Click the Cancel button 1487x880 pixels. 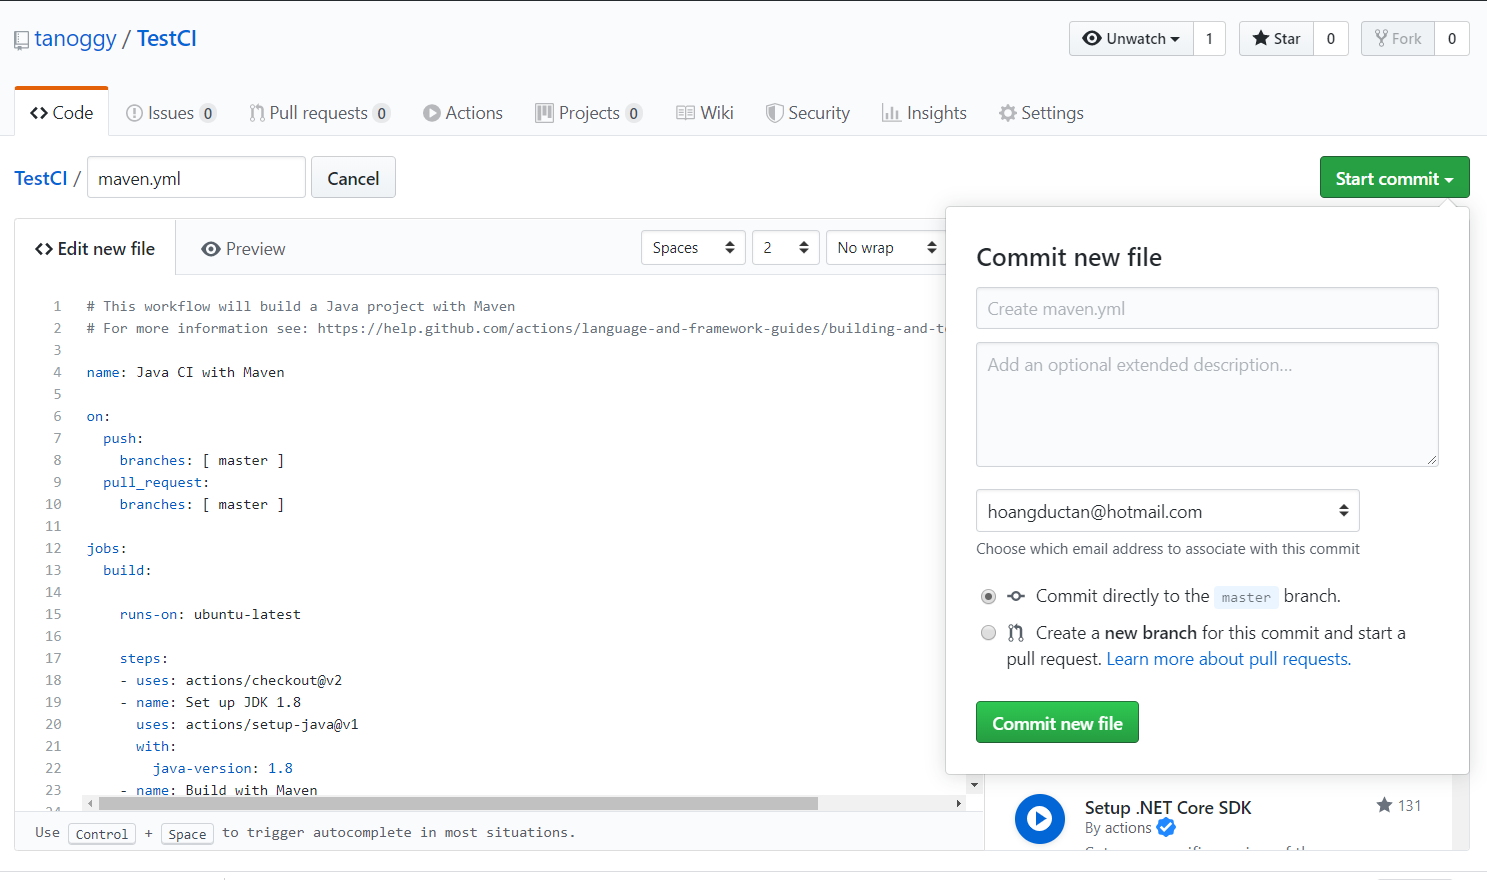coord(353,178)
